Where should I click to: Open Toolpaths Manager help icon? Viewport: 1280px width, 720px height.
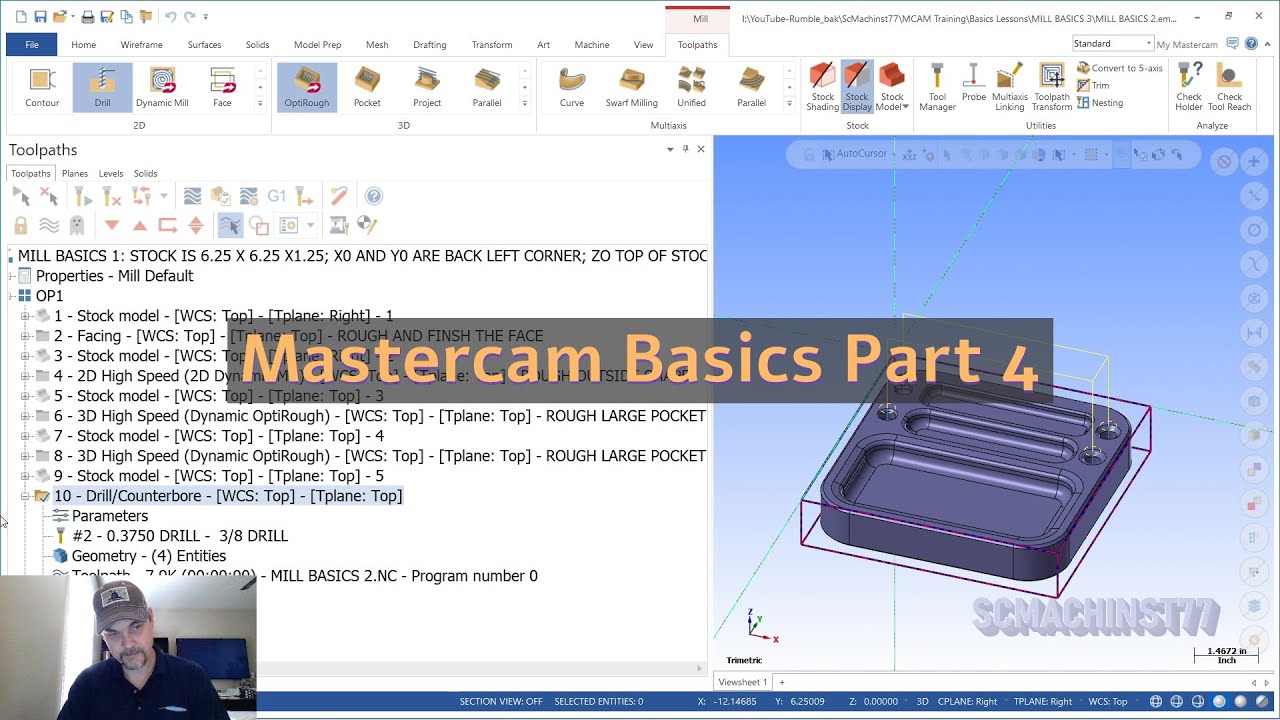point(373,196)
